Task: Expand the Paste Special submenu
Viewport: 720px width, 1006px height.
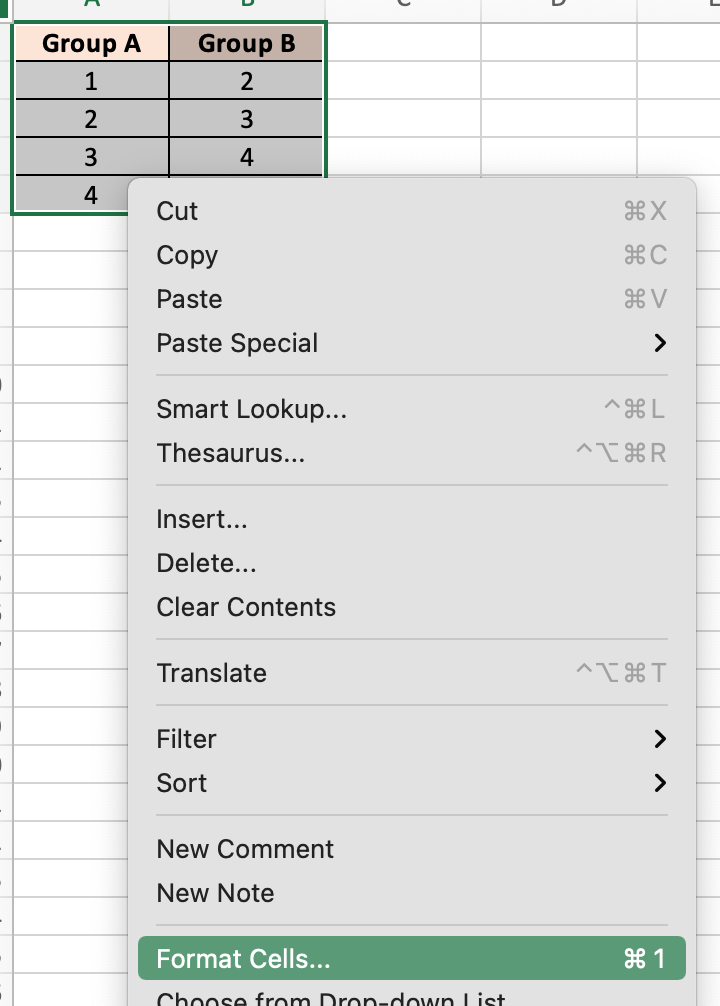Action: tap(237, 343)
